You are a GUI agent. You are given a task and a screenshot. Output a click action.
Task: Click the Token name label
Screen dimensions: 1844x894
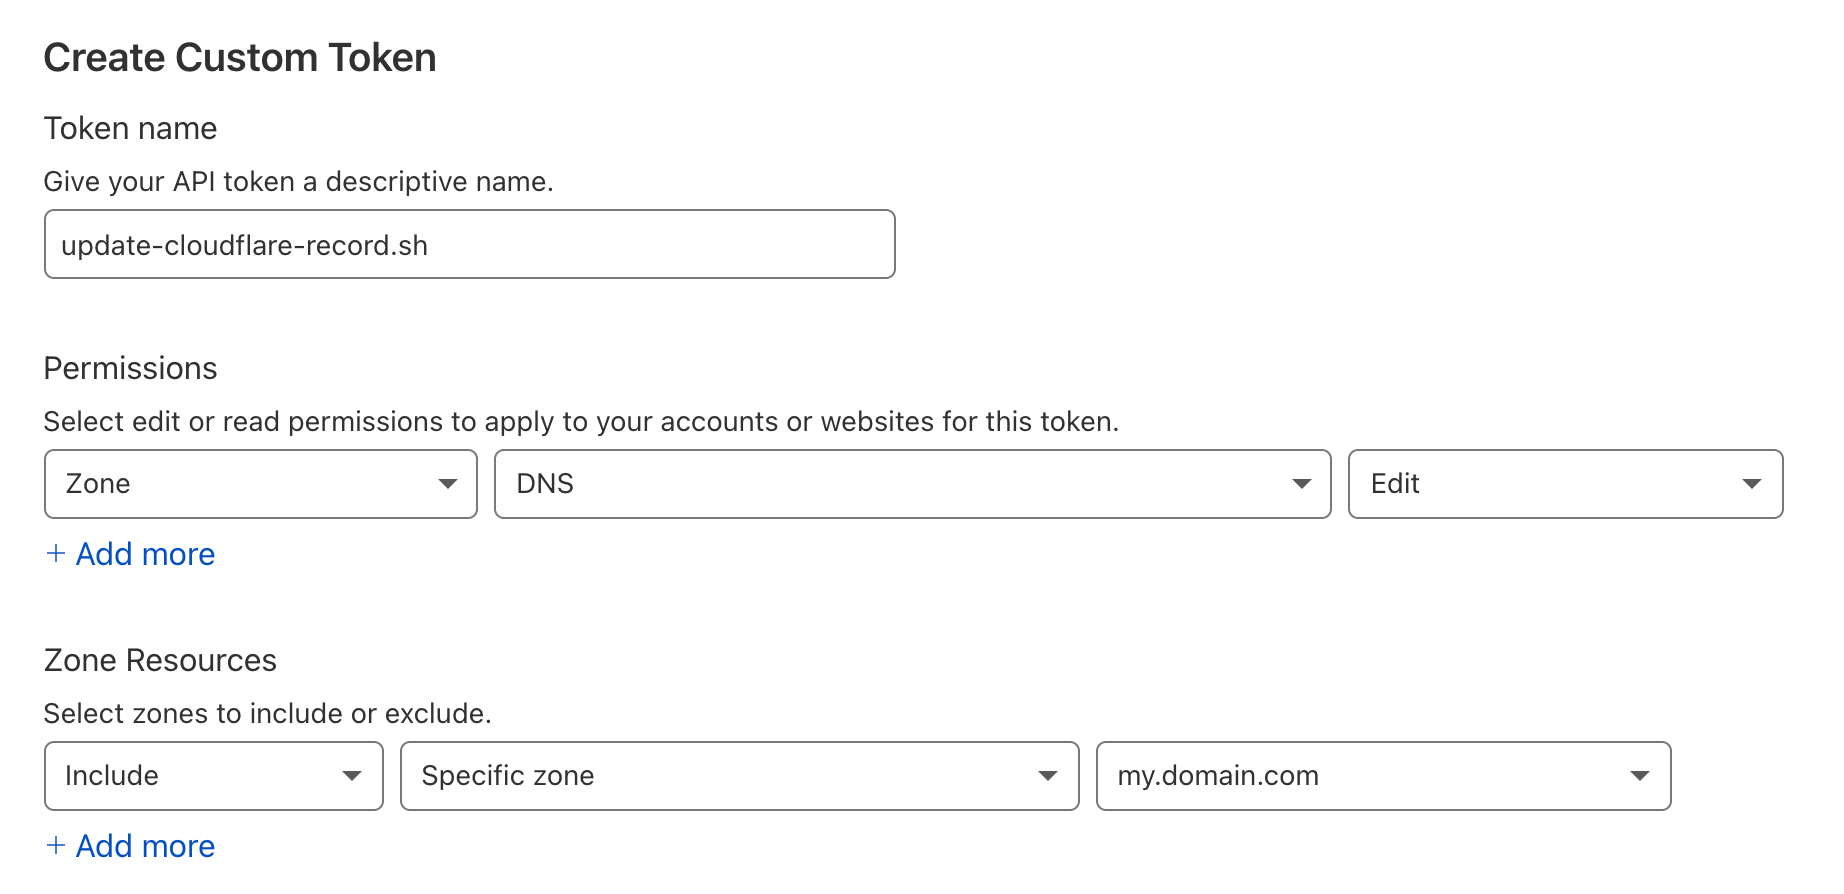[x=130, y=128]
